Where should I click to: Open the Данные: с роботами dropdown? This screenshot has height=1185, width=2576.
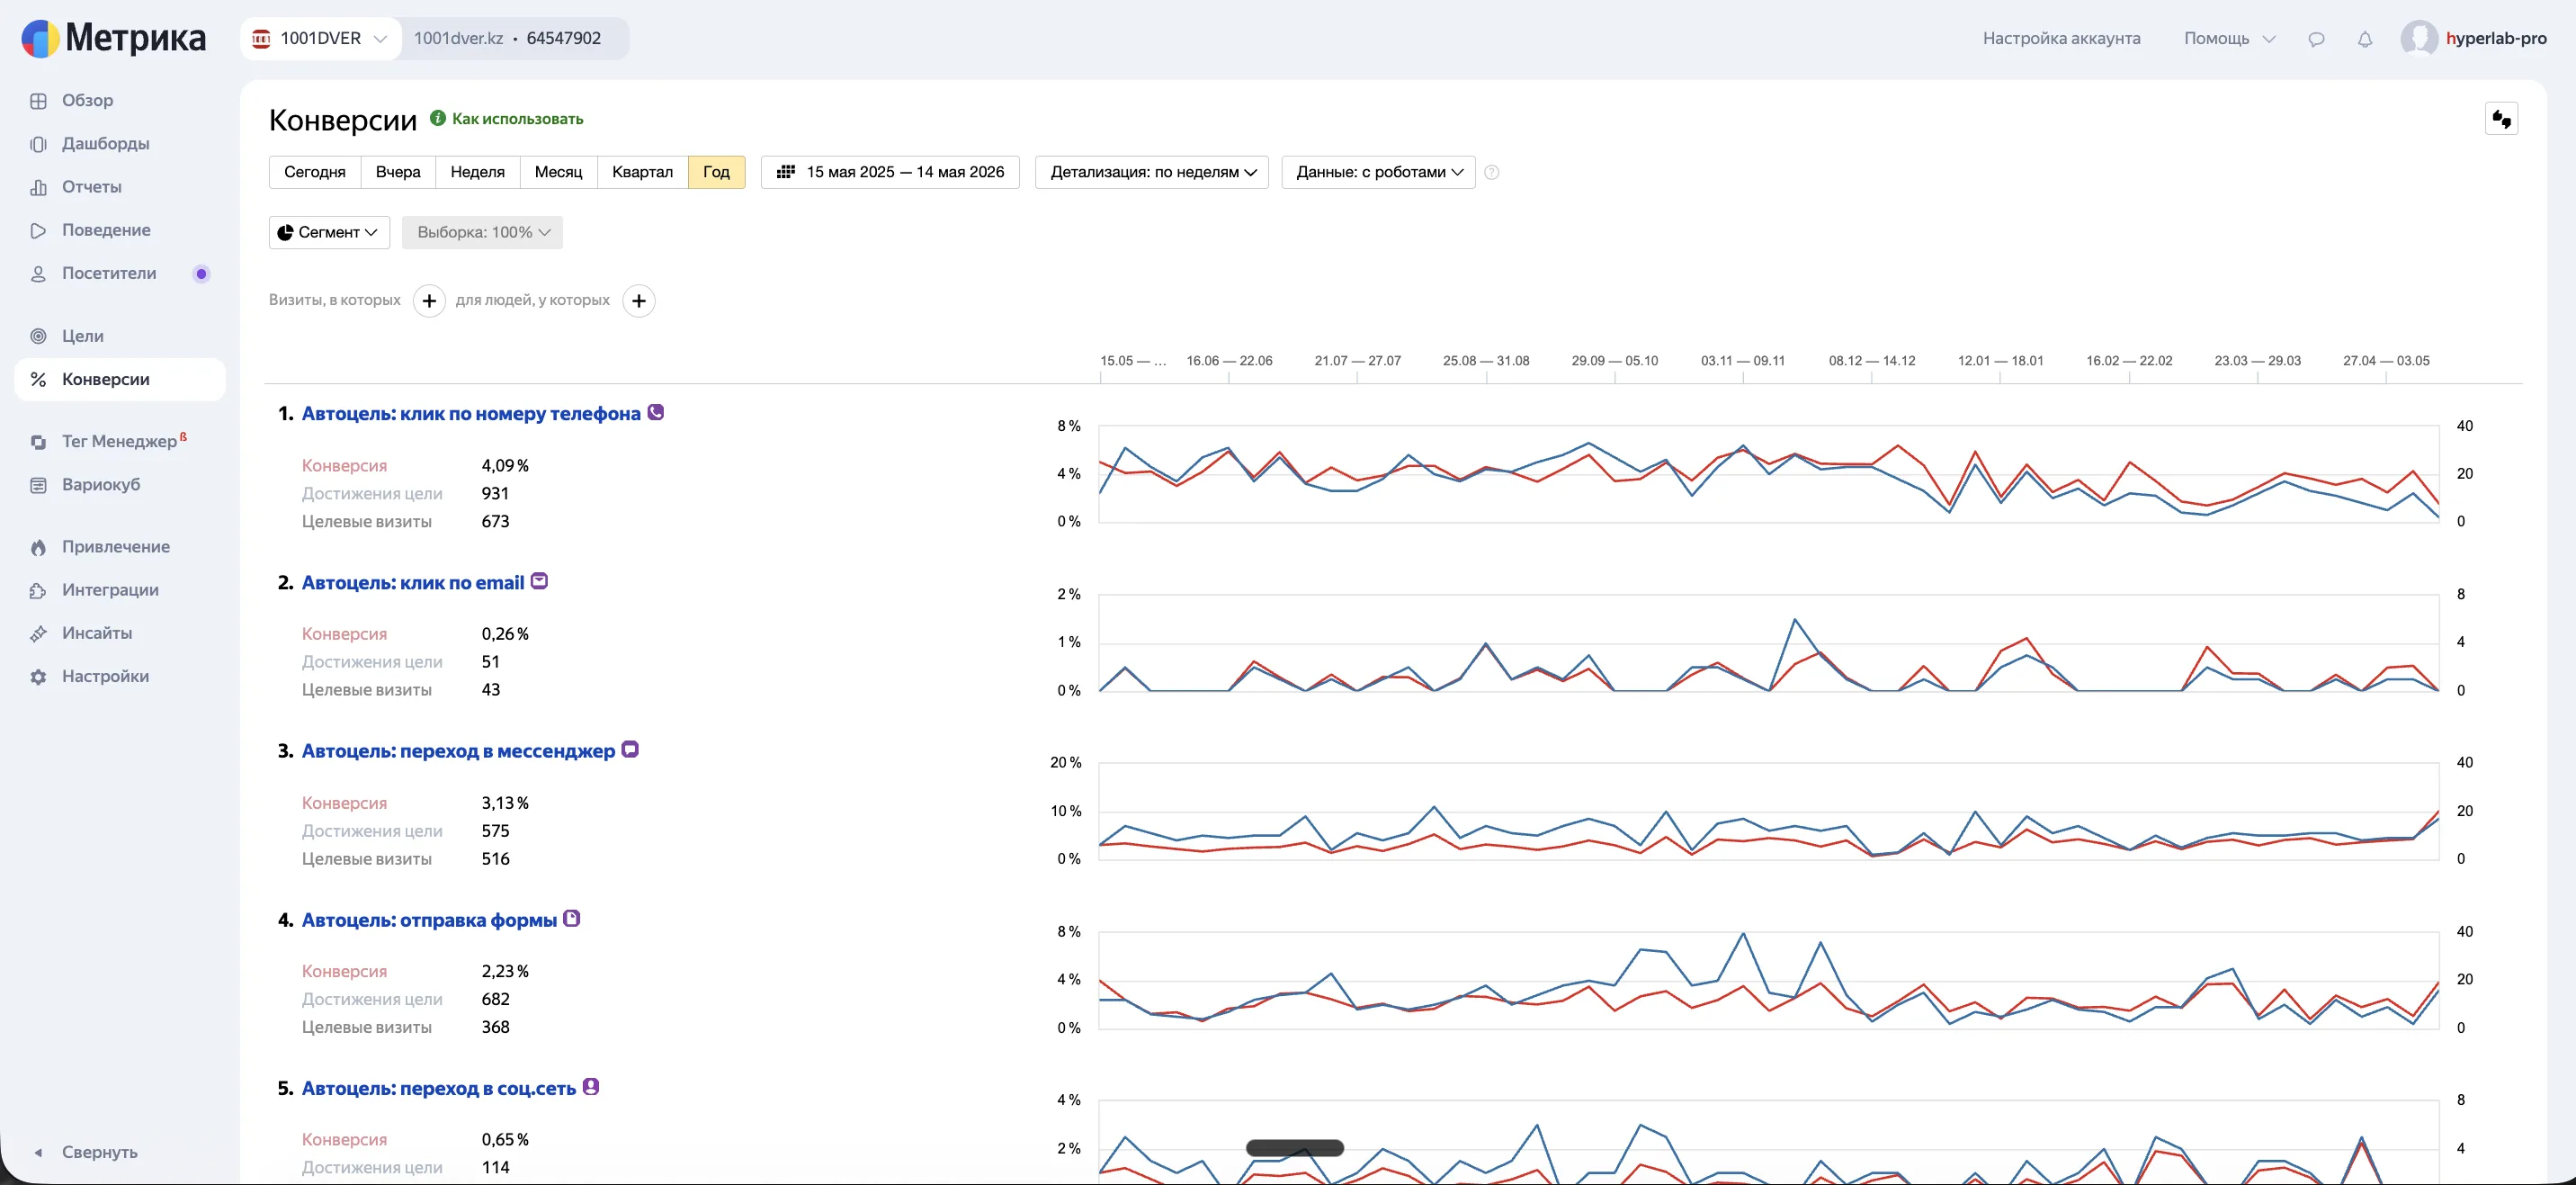[x=1378, y=172]
